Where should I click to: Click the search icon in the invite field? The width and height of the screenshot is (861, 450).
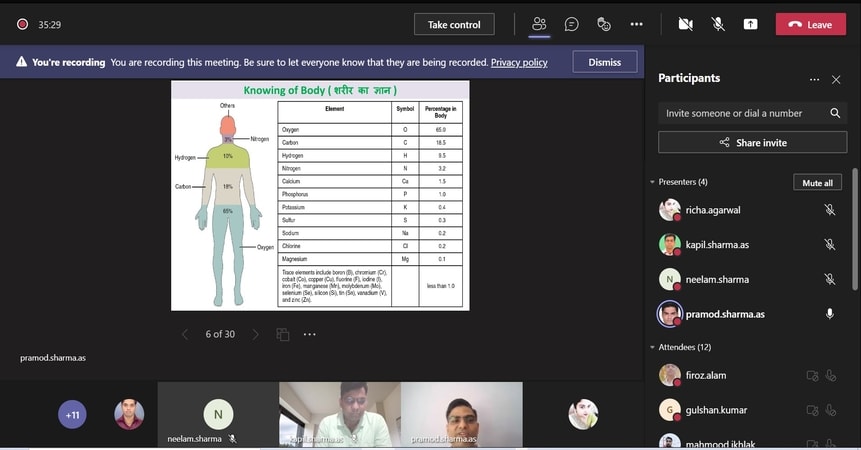(835, 114)
